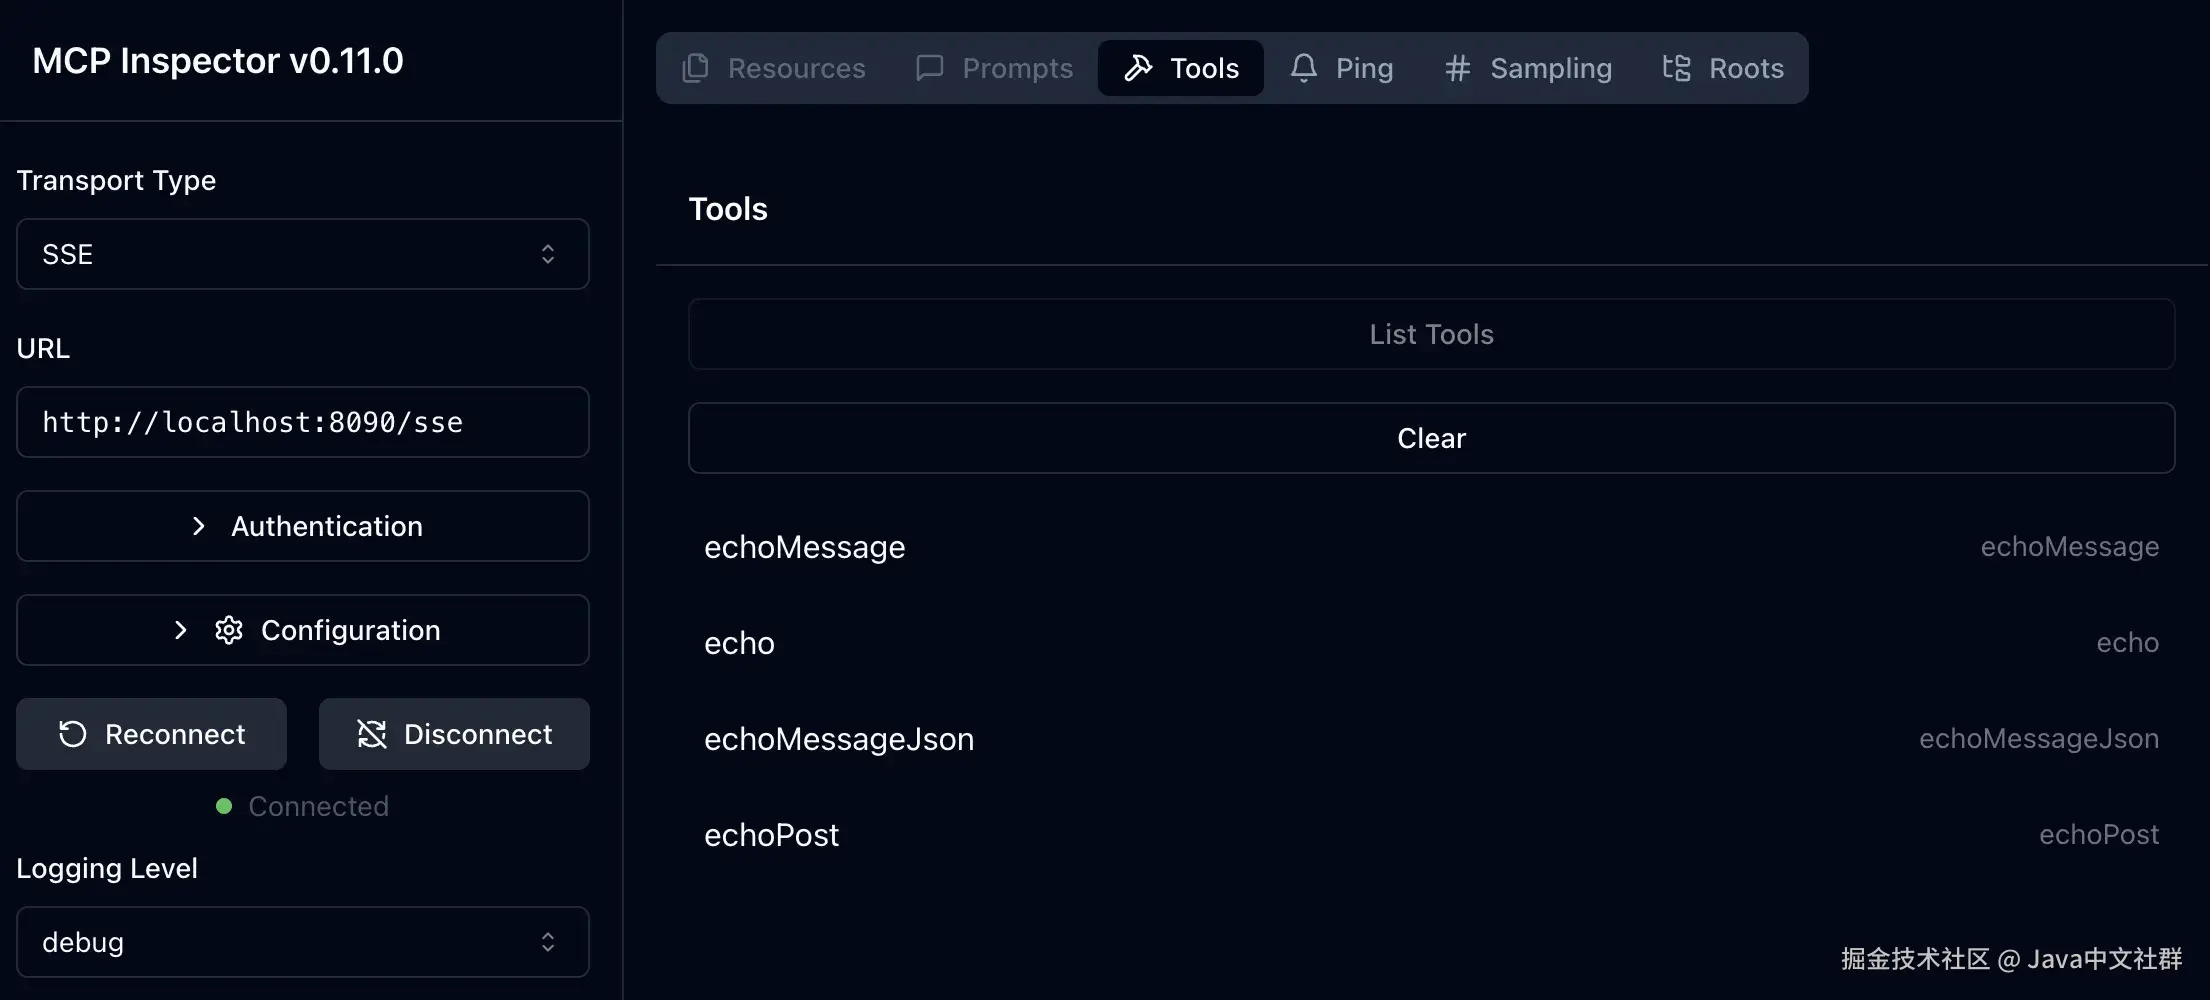Image resolution: width=2210 pixels, height=1000 pixels.
Task: Focus the server URL input field
Action: pyautogui.click(x=302, y=422)
